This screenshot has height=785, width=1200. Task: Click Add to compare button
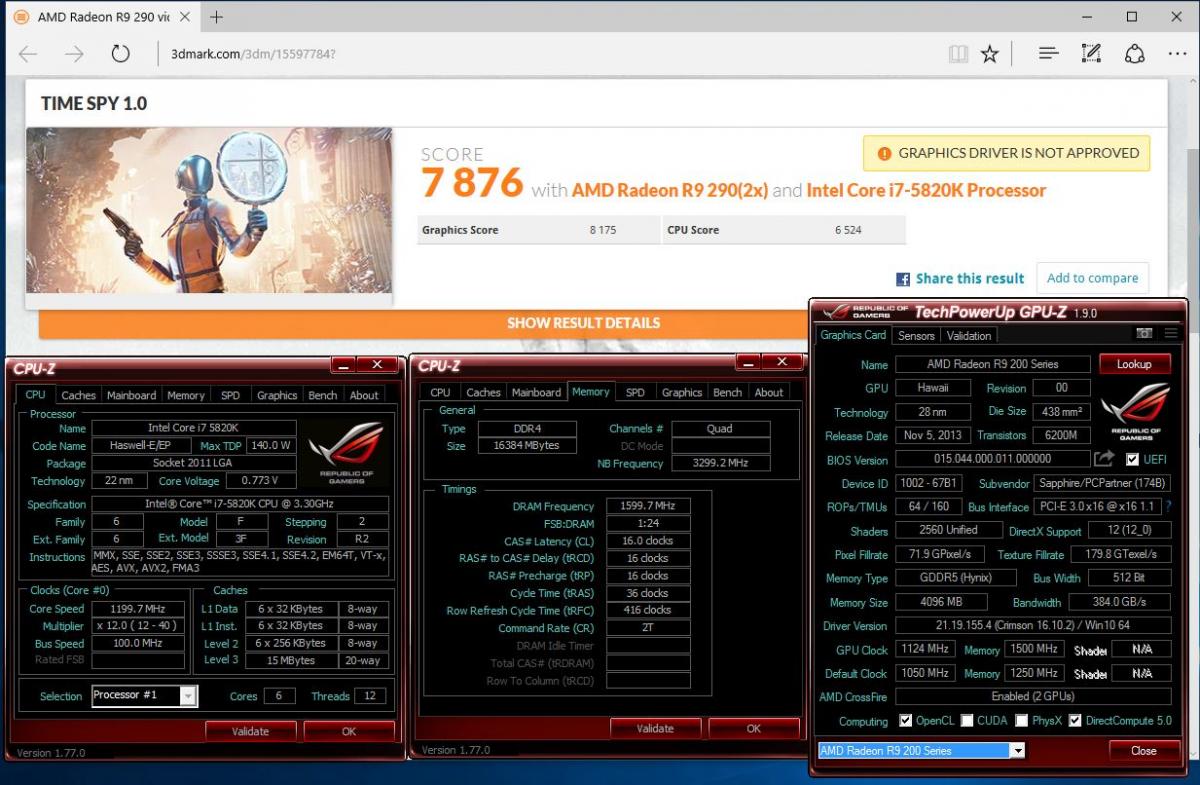1092,278
